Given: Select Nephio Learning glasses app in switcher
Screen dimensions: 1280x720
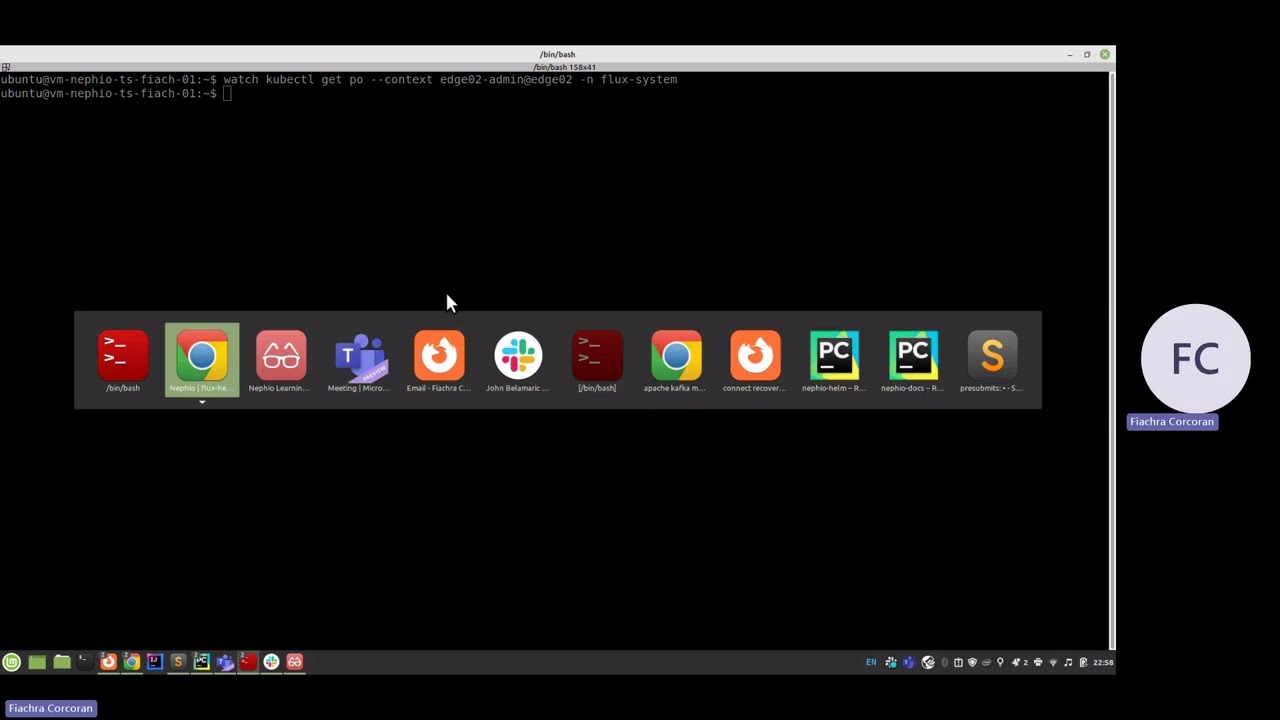Looking at the screenshot, I should tap(280, 360).
